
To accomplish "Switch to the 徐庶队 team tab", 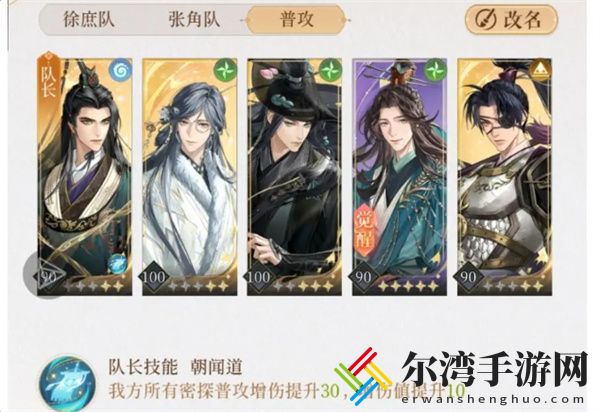I will point(89,19).
